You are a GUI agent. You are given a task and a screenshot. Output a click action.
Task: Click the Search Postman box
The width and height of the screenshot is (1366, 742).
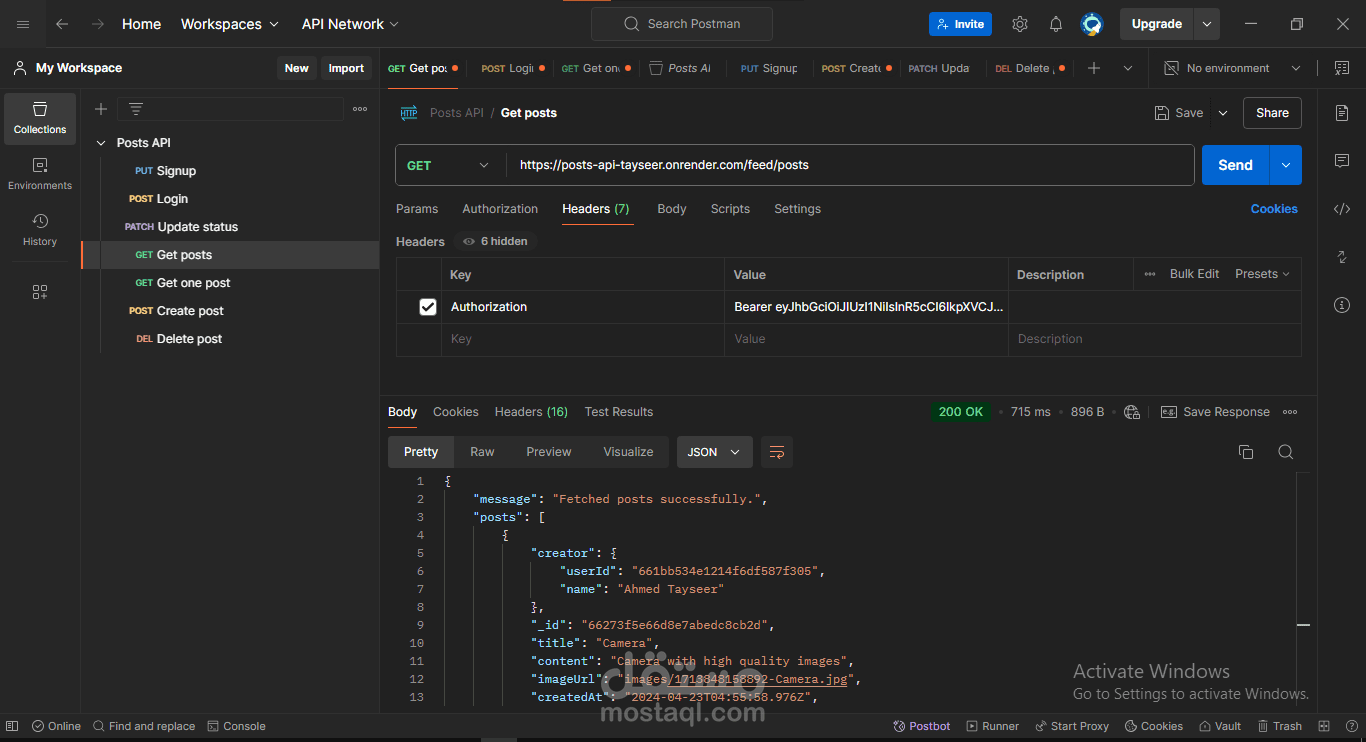pos(682,24)
